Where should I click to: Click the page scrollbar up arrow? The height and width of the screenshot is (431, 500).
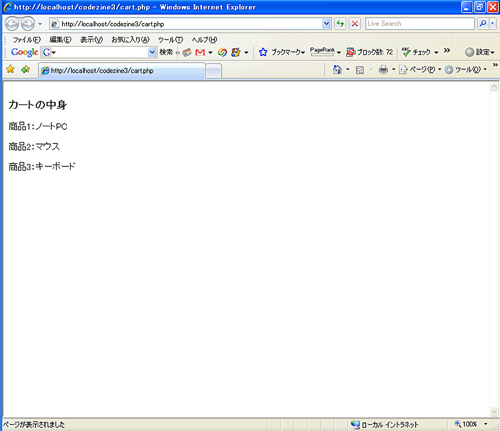click(494, 87)
